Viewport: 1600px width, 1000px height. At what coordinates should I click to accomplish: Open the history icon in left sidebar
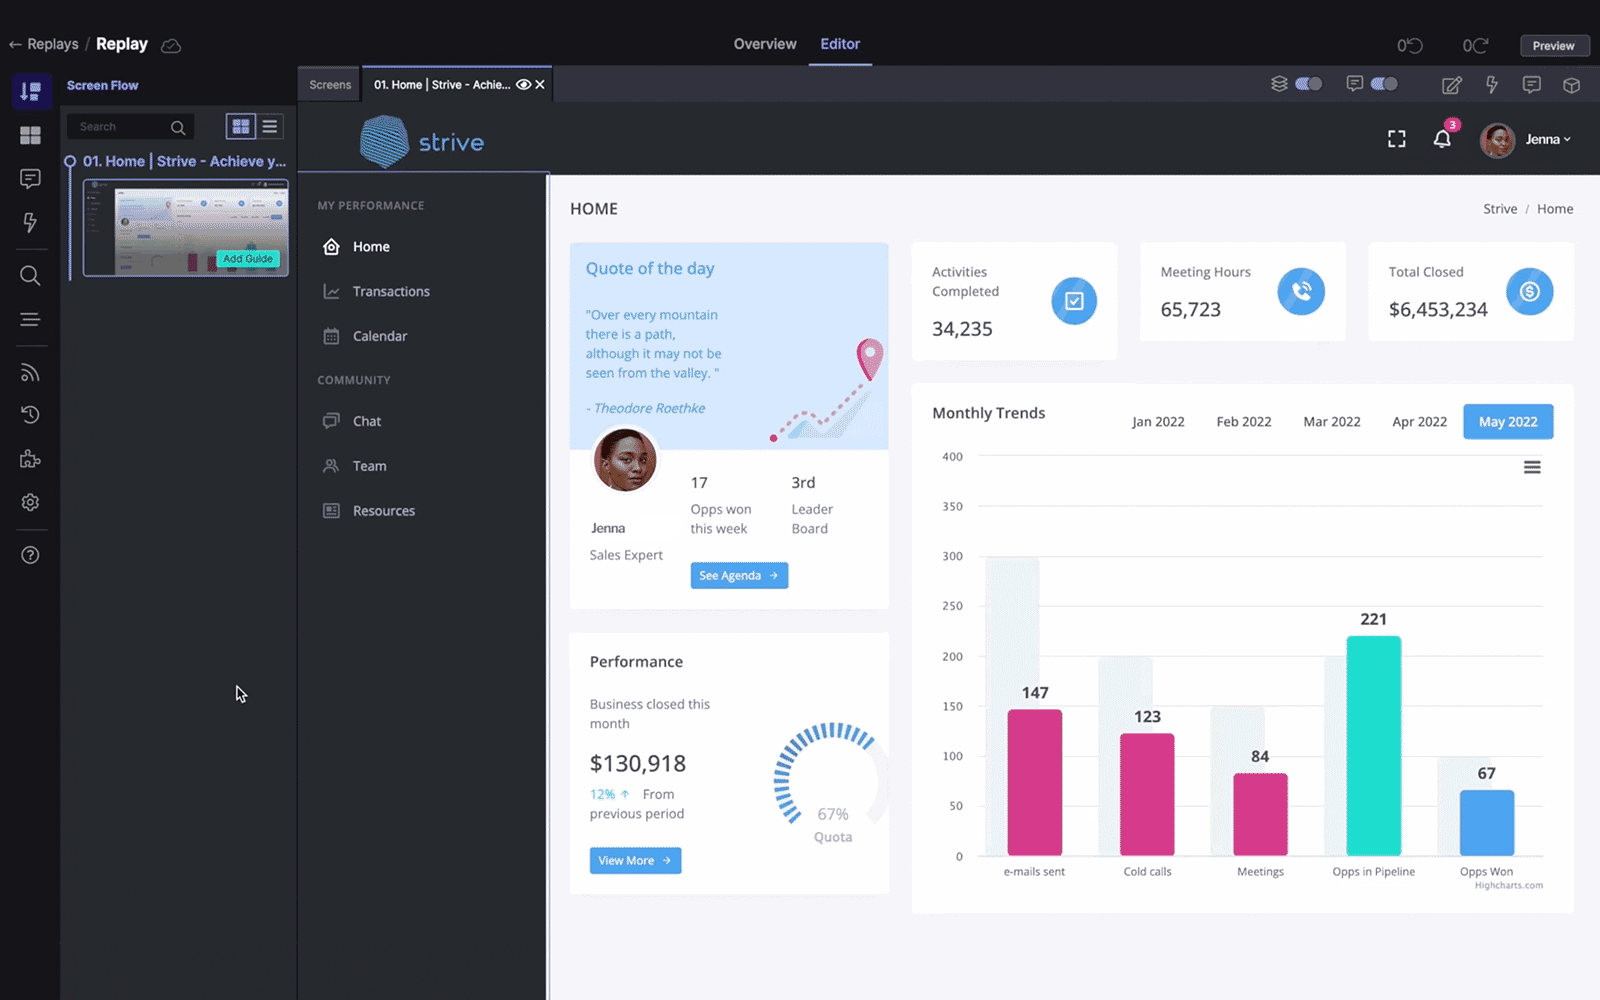30,415
